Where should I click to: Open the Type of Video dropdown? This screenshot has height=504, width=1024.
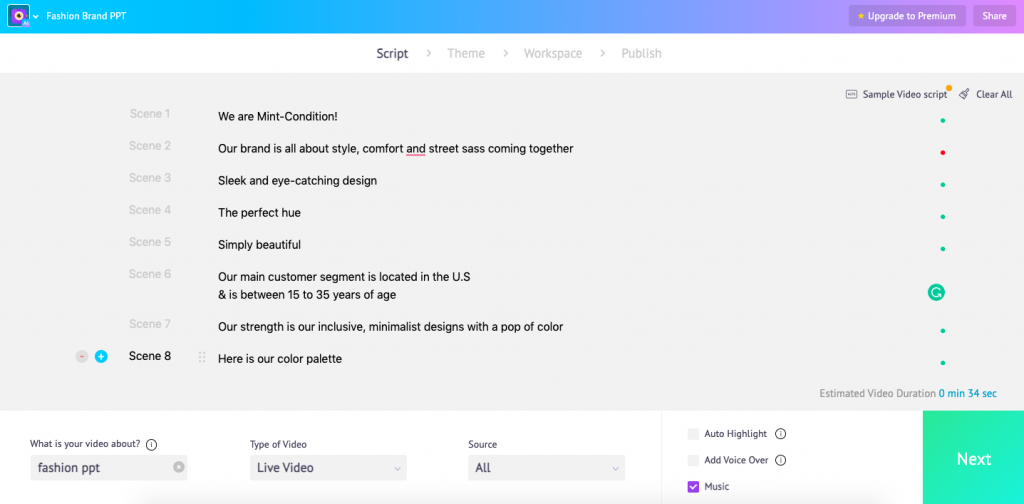click(328, 468)
